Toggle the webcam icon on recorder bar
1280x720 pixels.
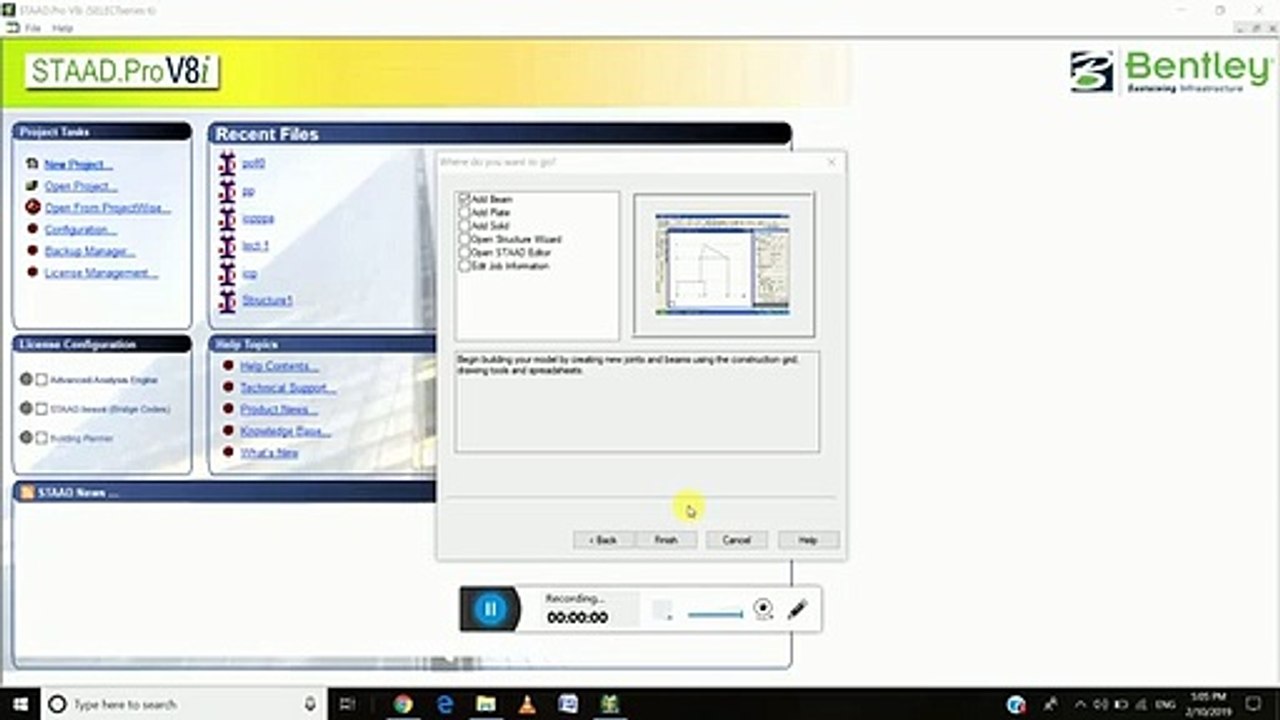(x=764, y=609)
